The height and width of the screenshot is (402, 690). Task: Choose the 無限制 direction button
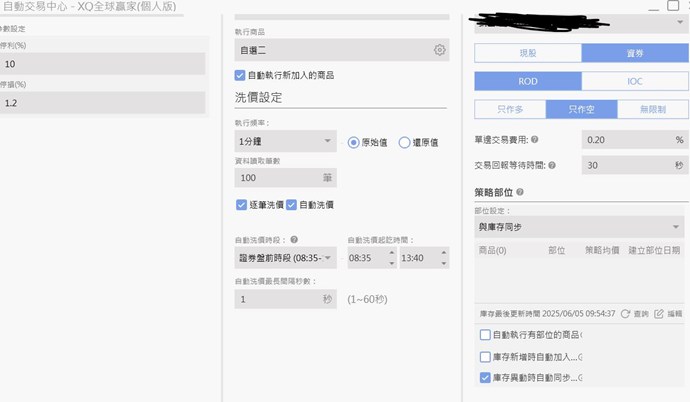click(x=654, y=110)
